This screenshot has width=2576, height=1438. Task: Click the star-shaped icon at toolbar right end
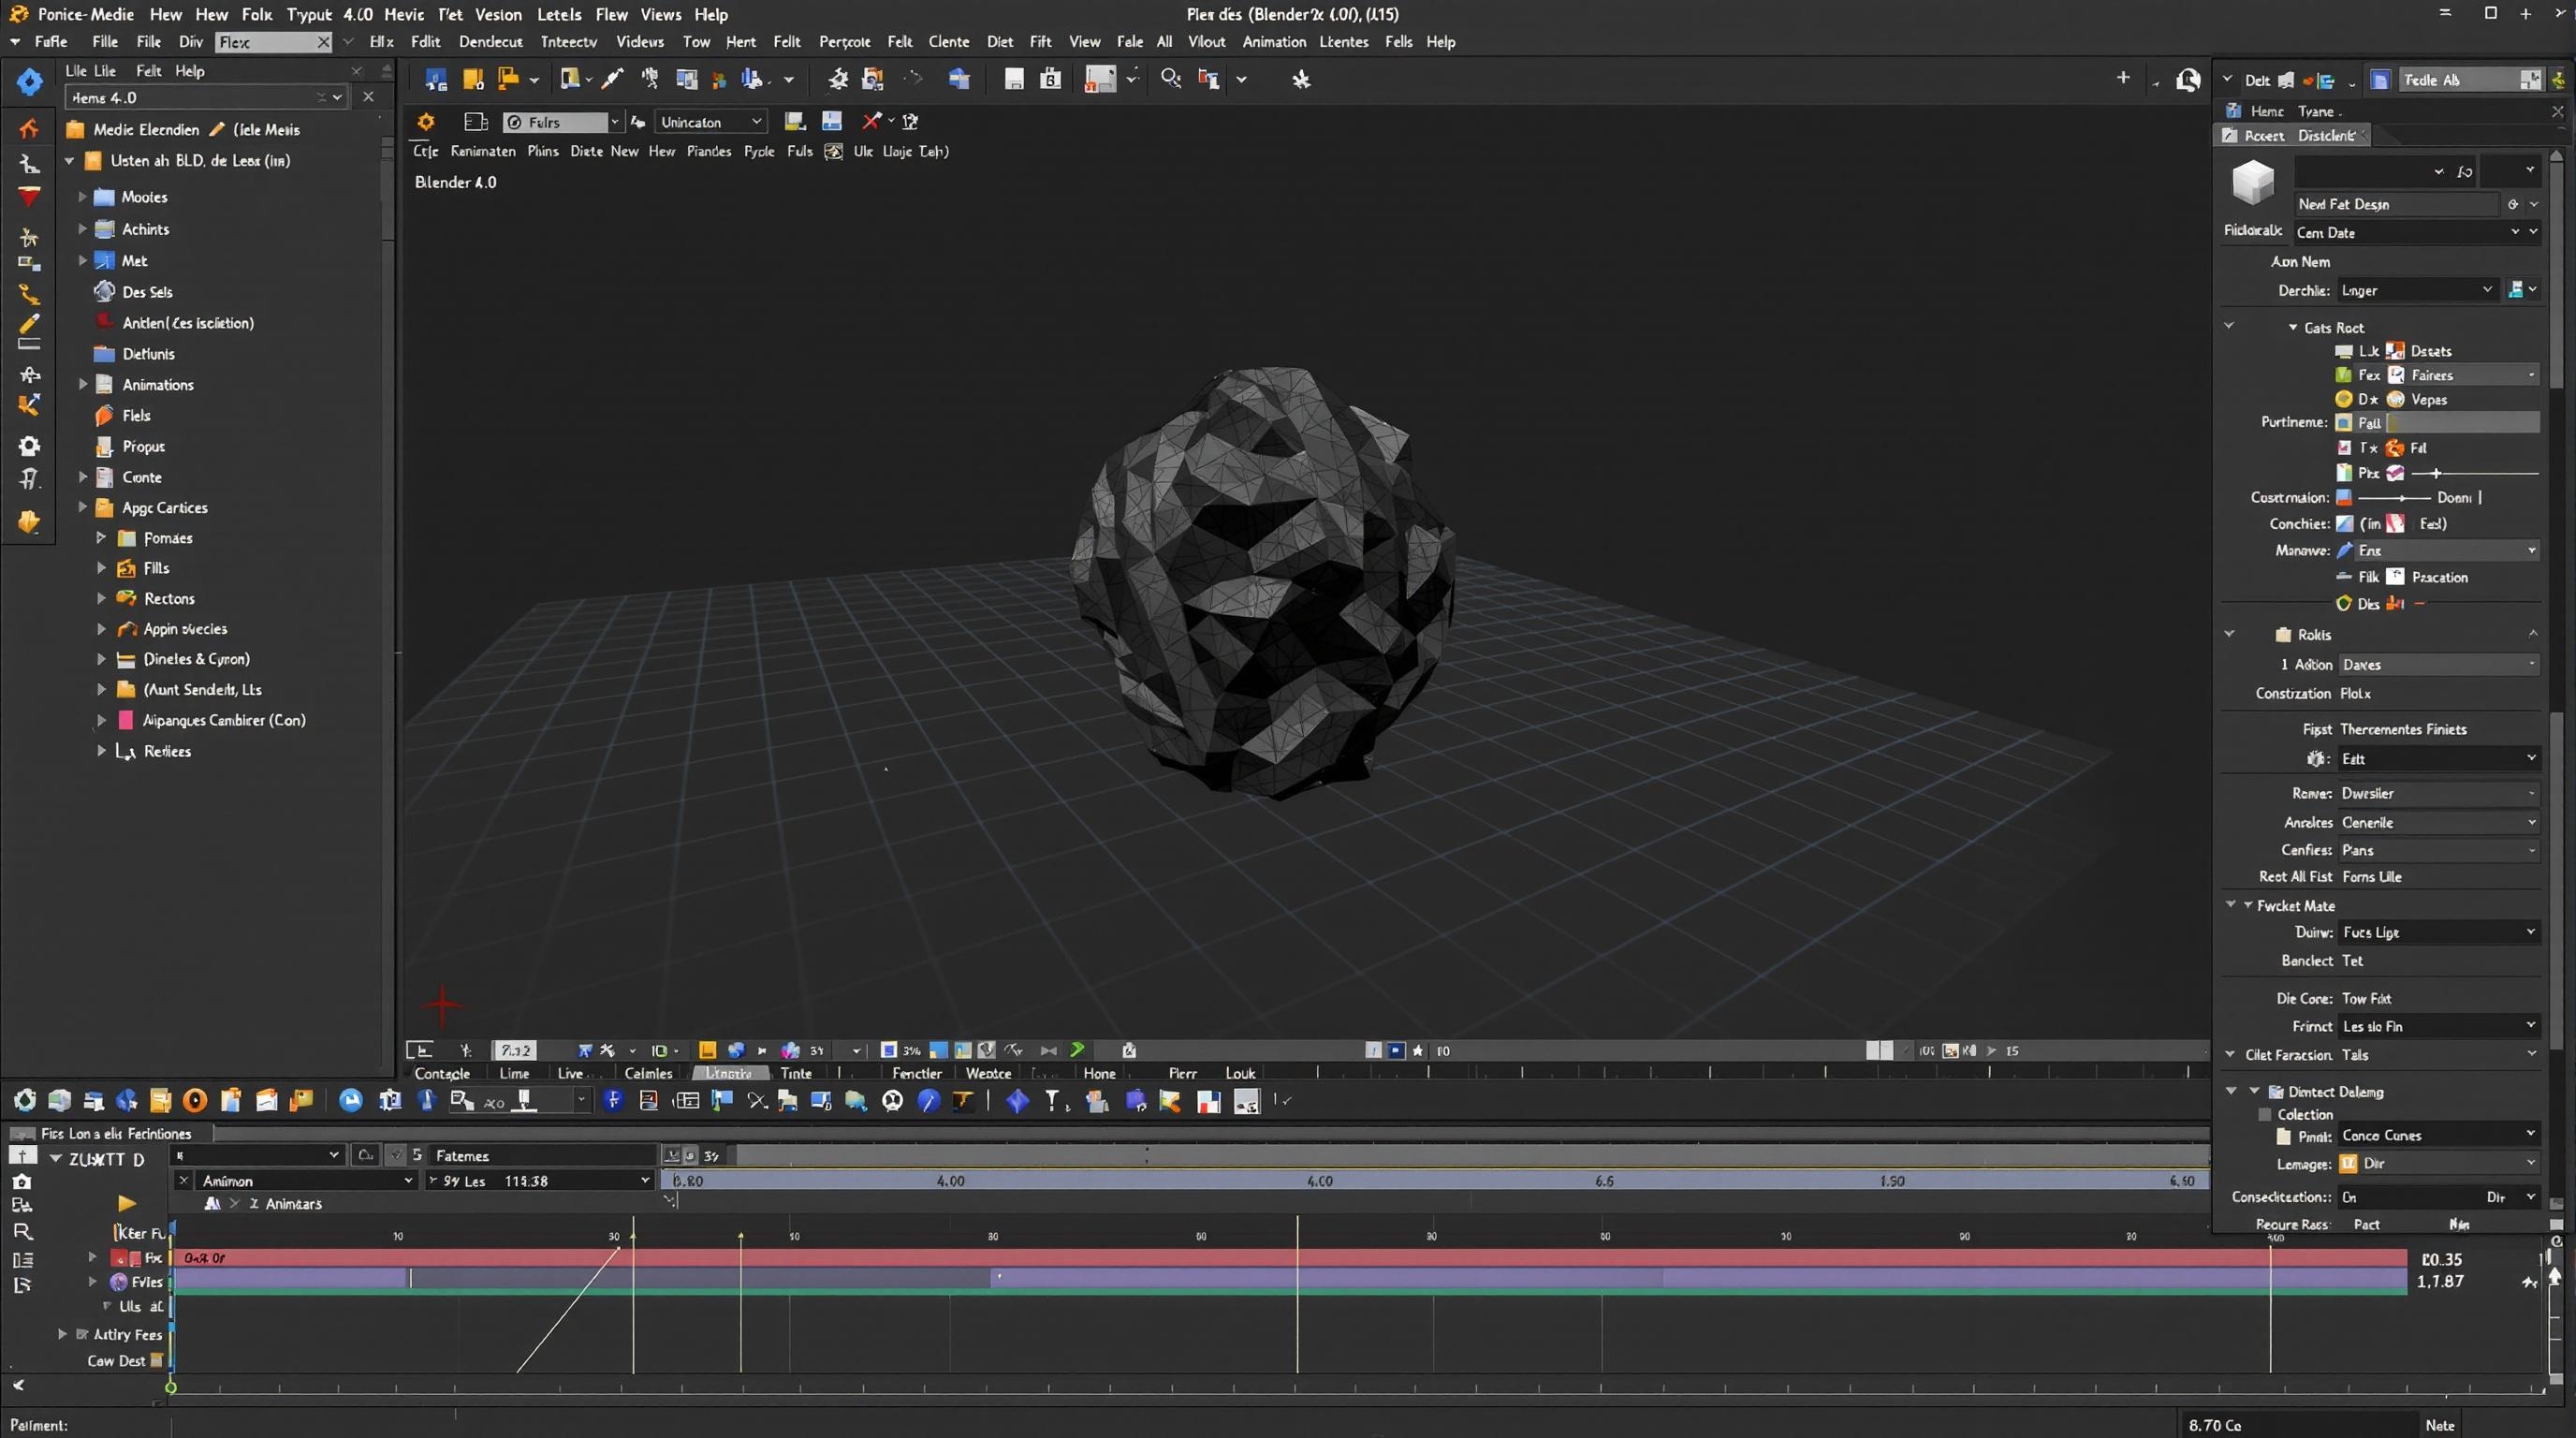pyautogui.click(x=1301, y=79)
